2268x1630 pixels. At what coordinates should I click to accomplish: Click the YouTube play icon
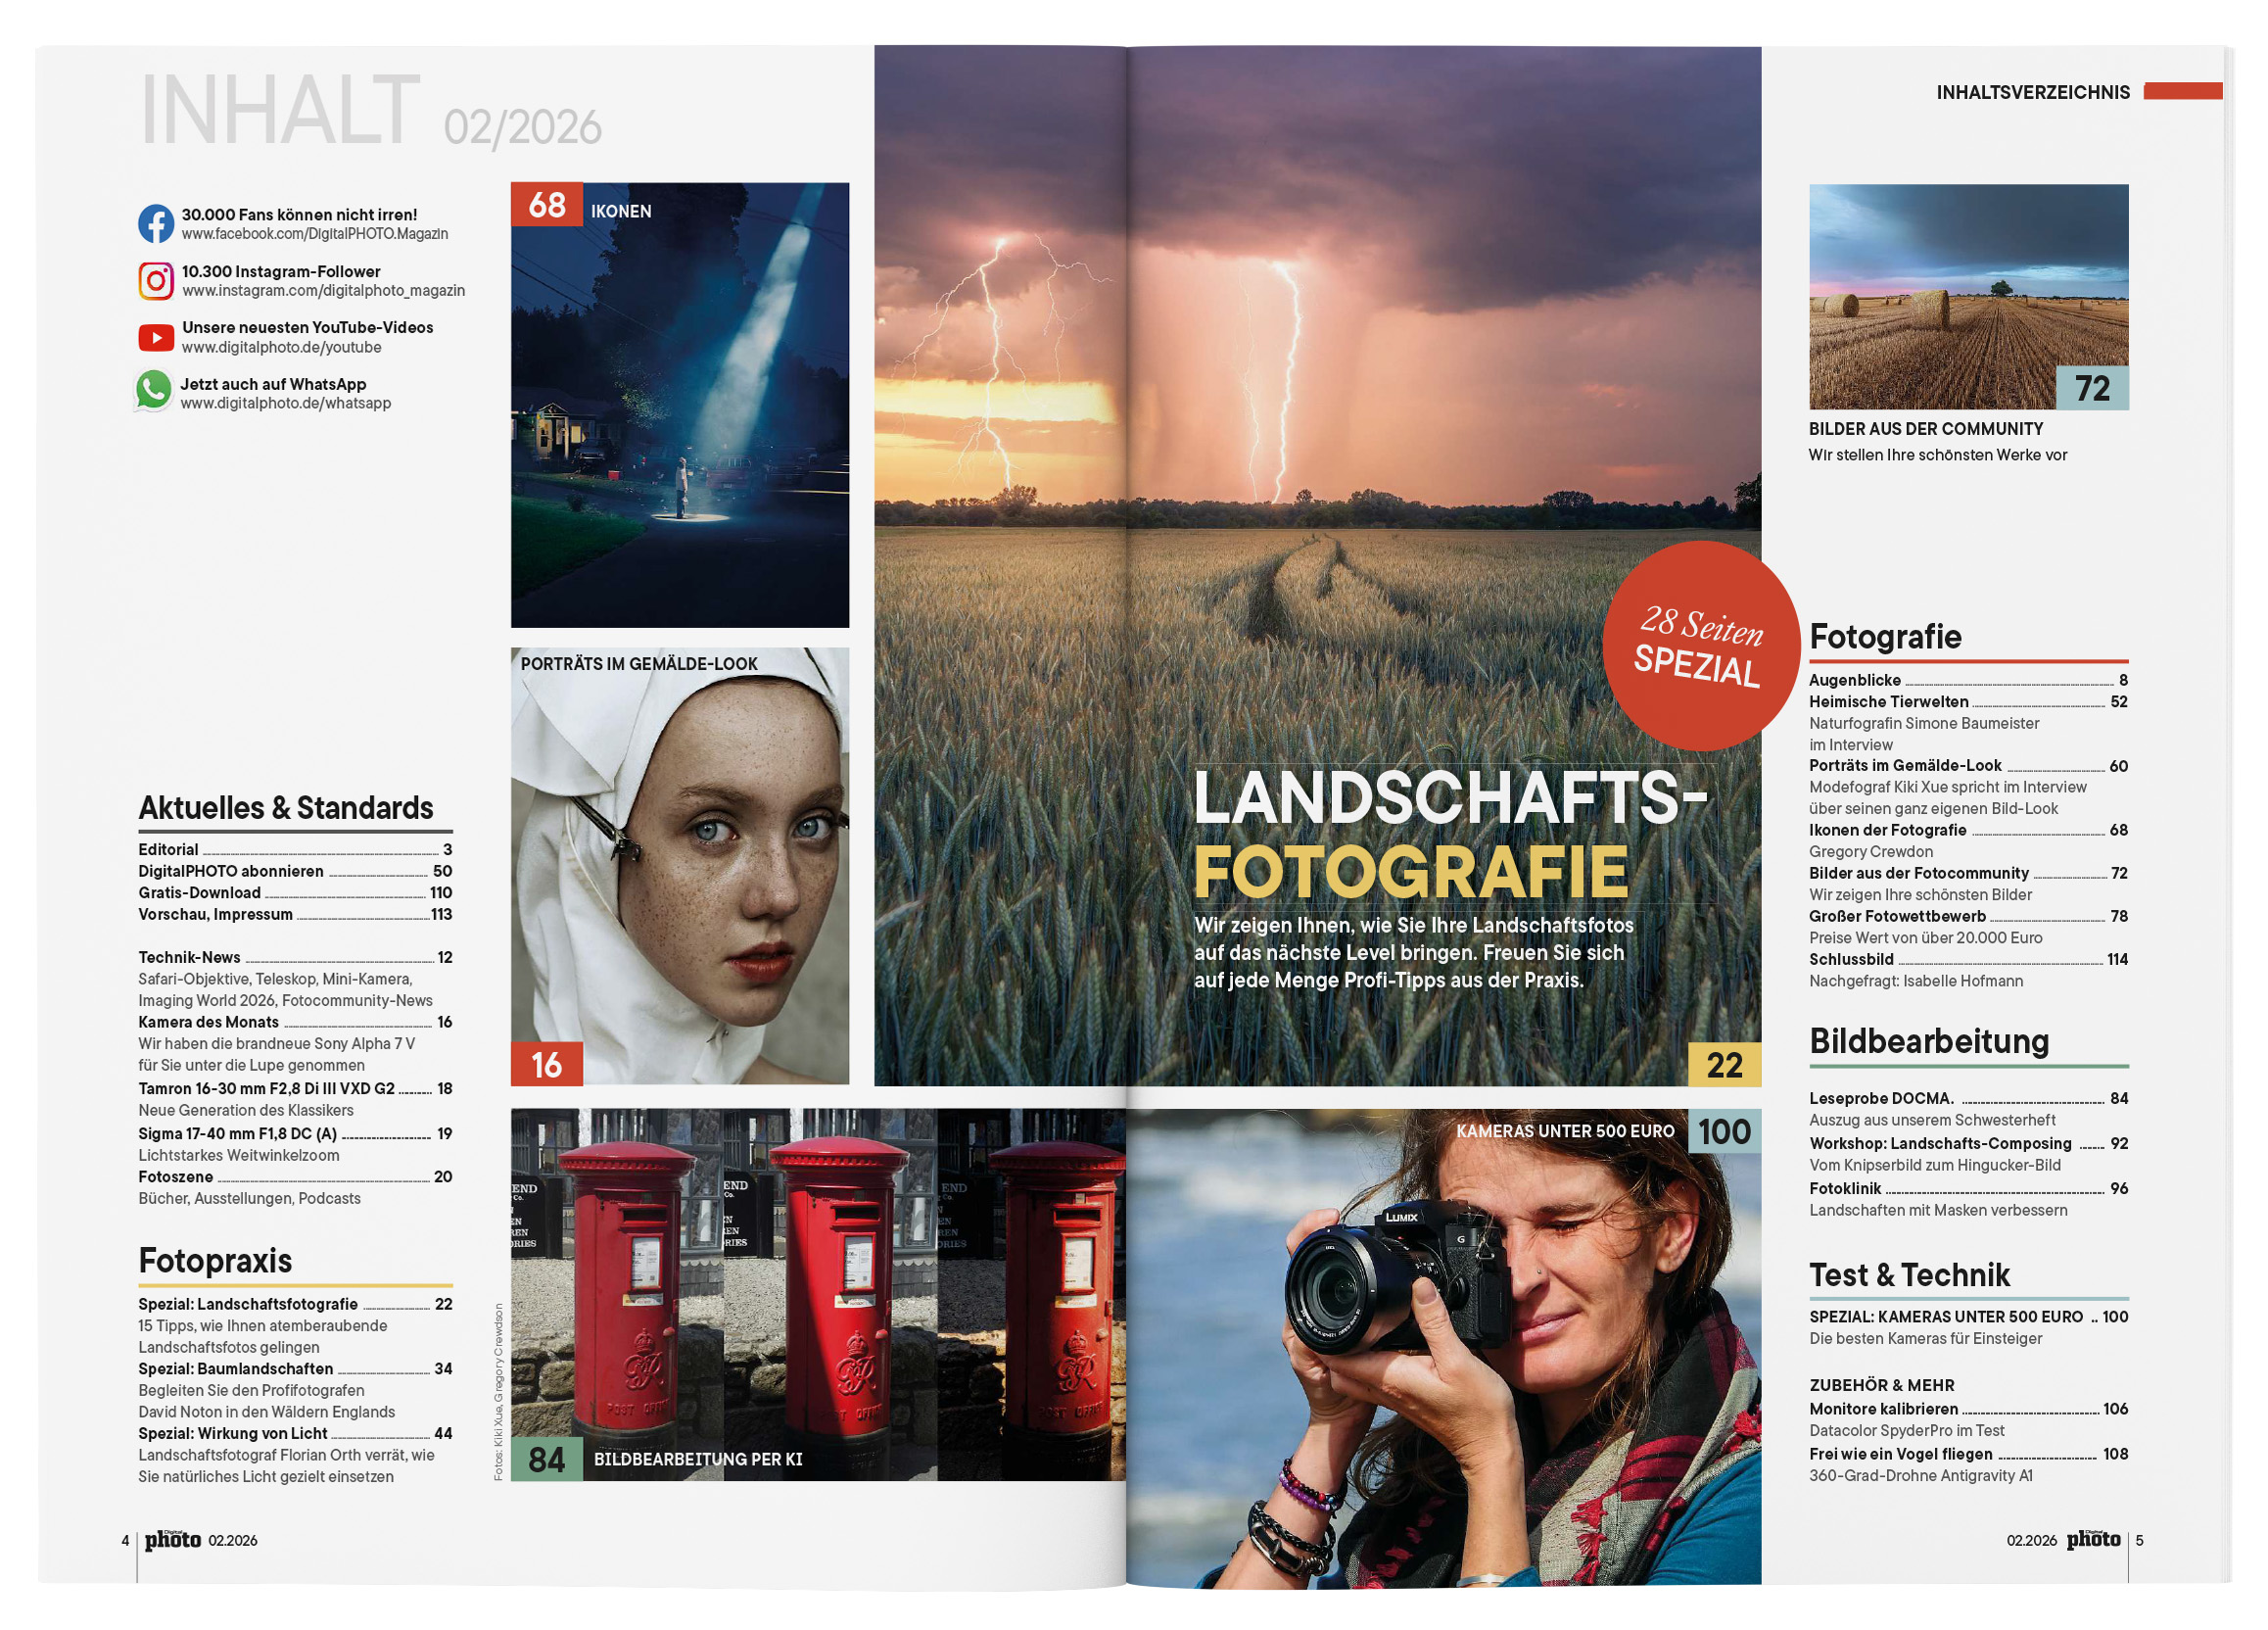(x=155, y=338)
